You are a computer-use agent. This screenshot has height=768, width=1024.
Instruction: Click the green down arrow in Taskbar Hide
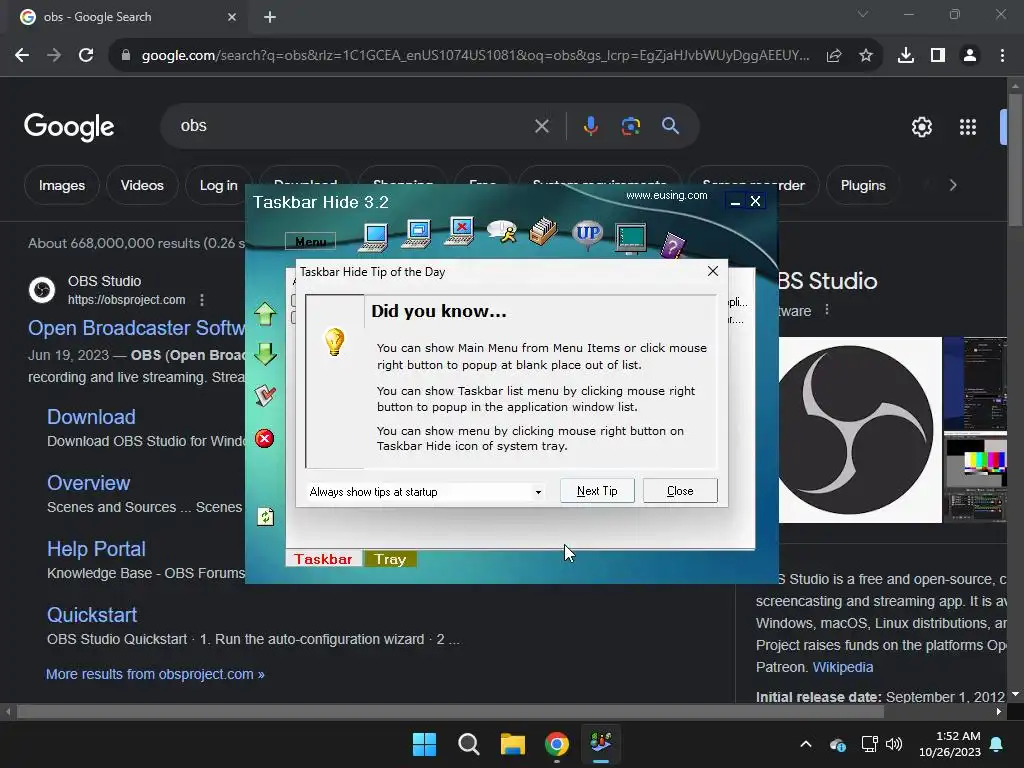coord(265,353)
